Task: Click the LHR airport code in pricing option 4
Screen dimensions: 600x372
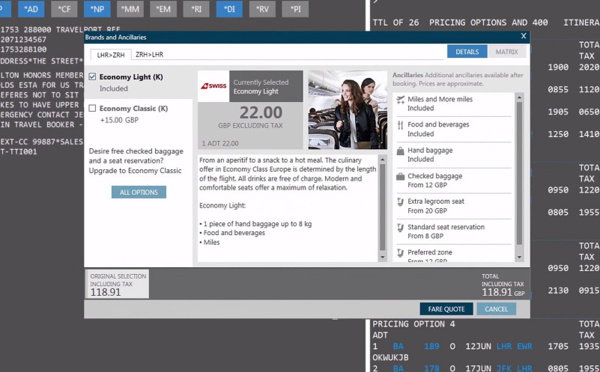Action: [504, 346]
